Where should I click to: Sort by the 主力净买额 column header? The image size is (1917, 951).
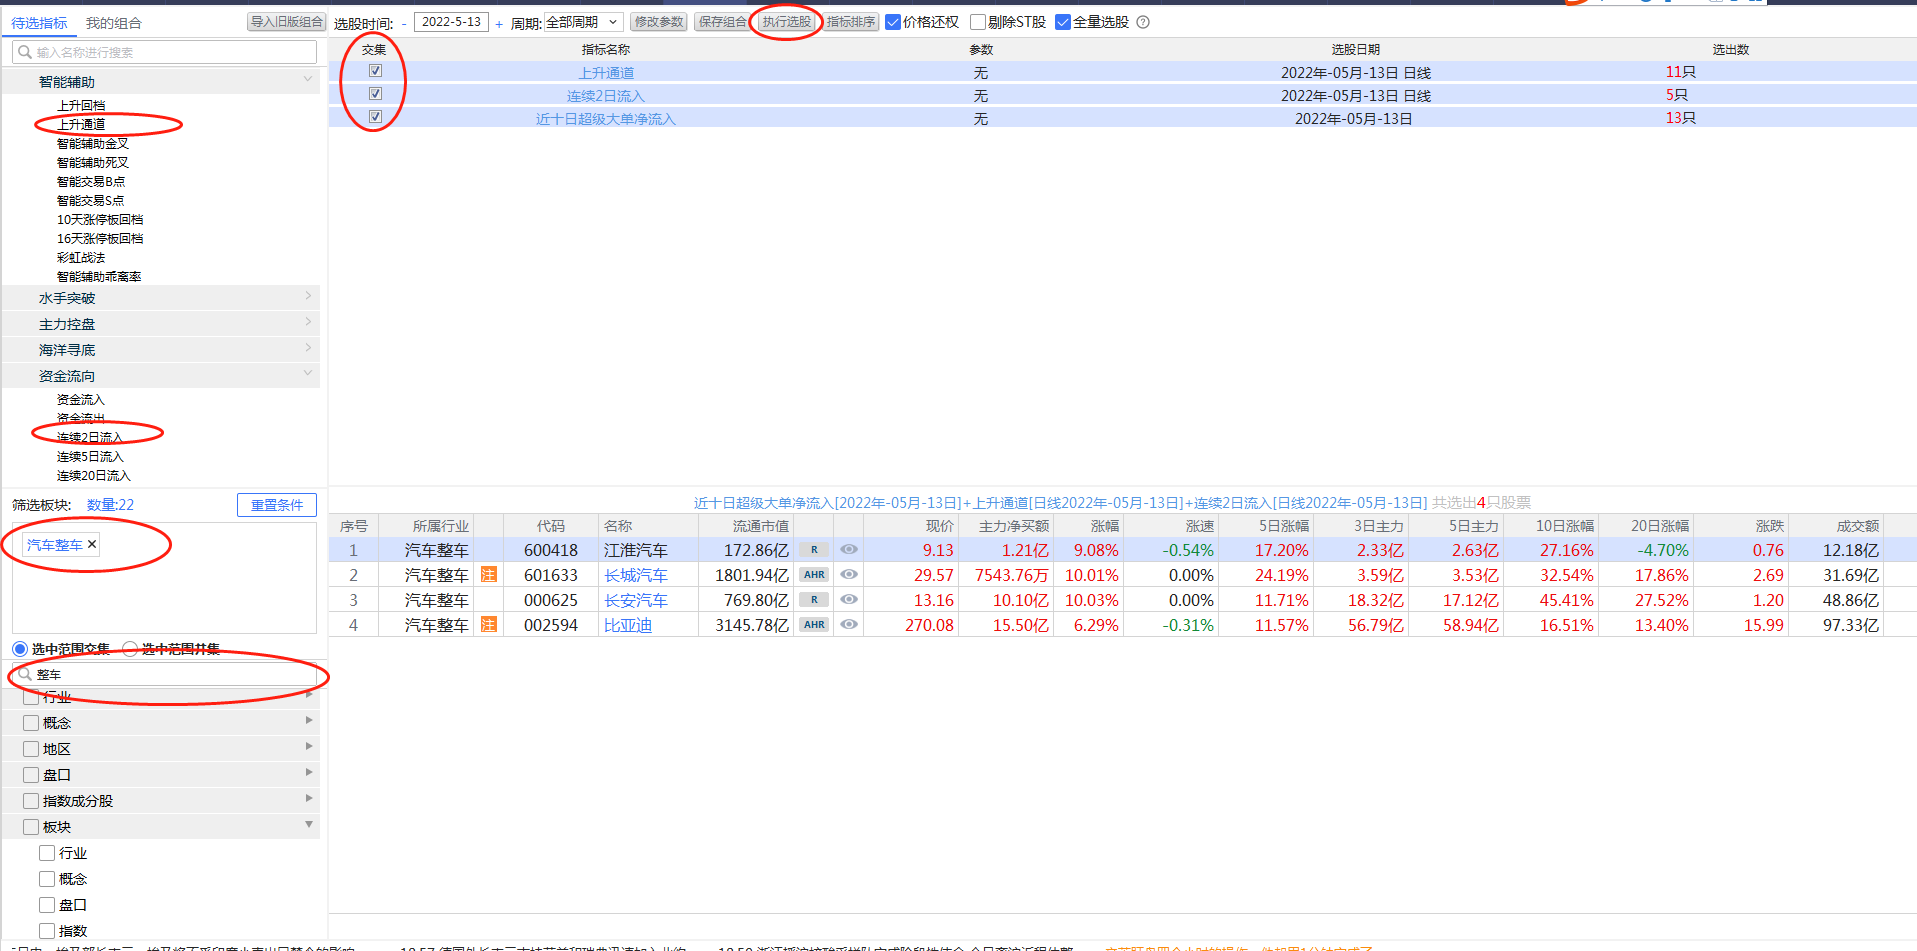click(x=1014, y=526)
